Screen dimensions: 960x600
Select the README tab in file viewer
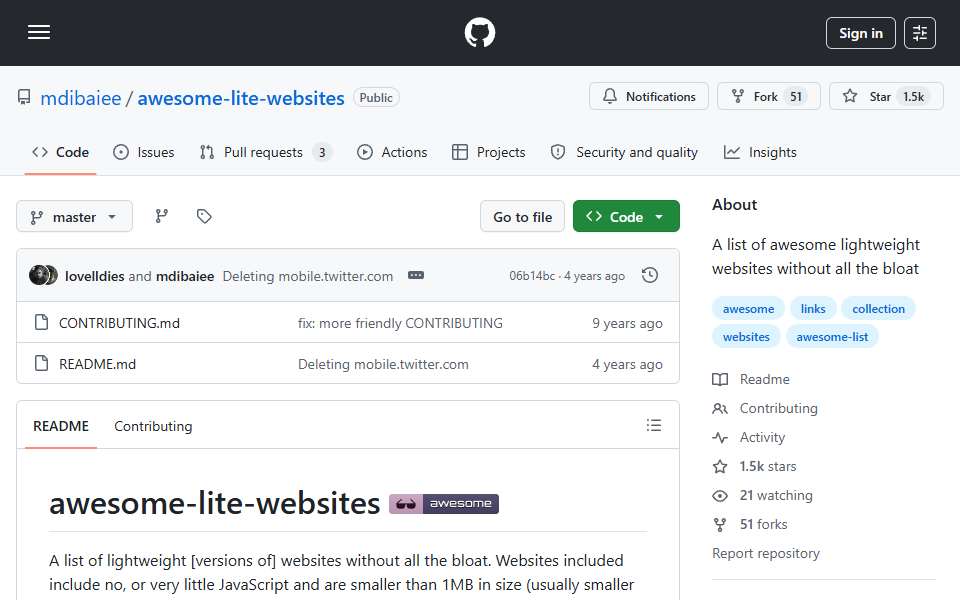pyautogui.click(x=61, y=426)
